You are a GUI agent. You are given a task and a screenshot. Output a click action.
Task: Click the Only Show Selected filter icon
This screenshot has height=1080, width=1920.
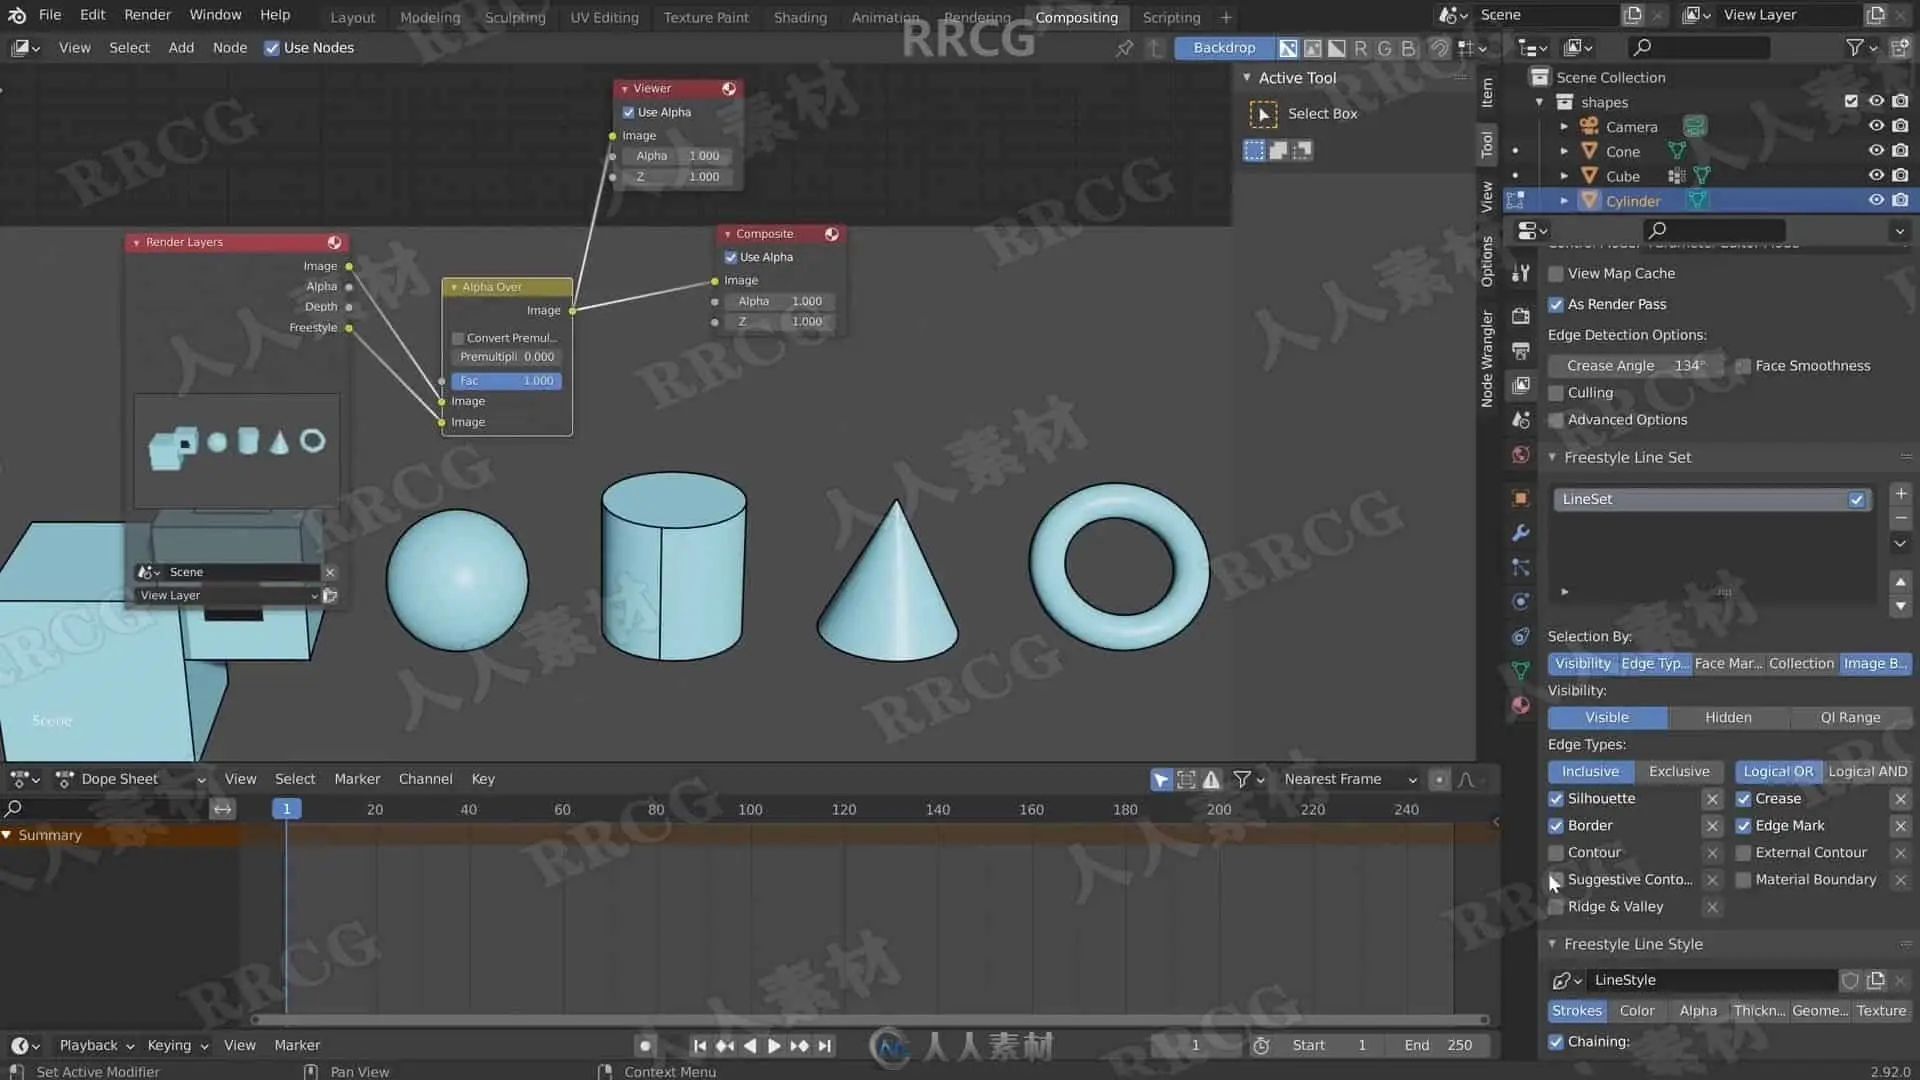[1160, 779]
